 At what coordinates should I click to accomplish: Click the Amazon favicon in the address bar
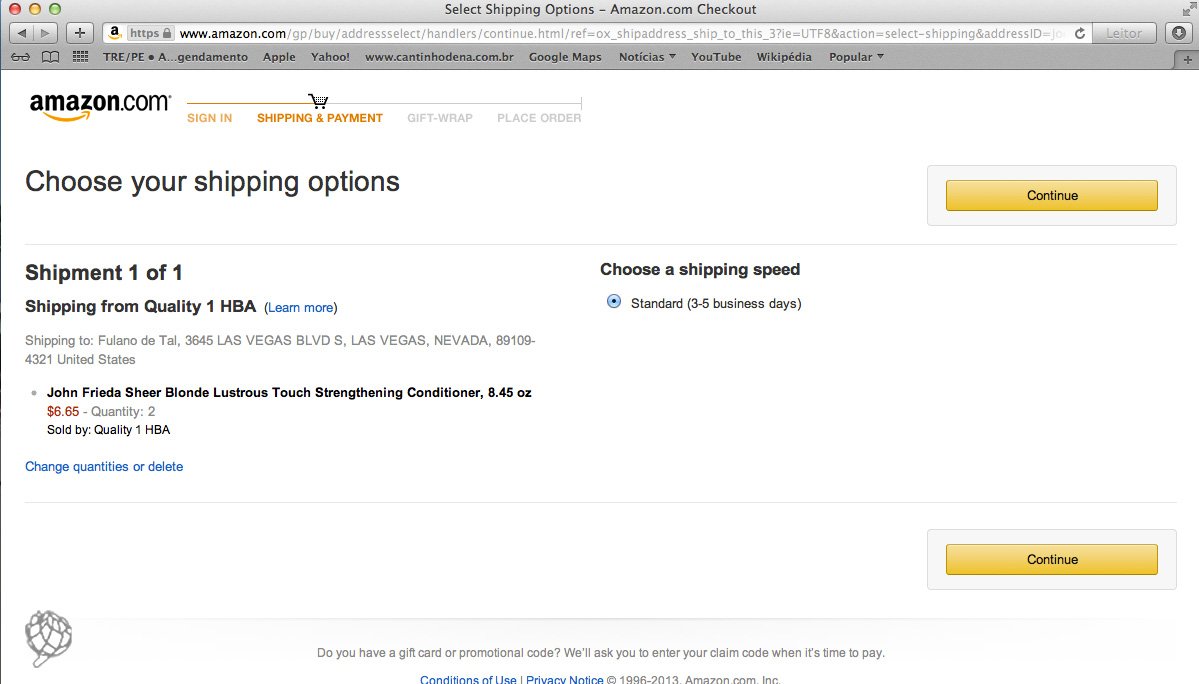click(113, 31)
